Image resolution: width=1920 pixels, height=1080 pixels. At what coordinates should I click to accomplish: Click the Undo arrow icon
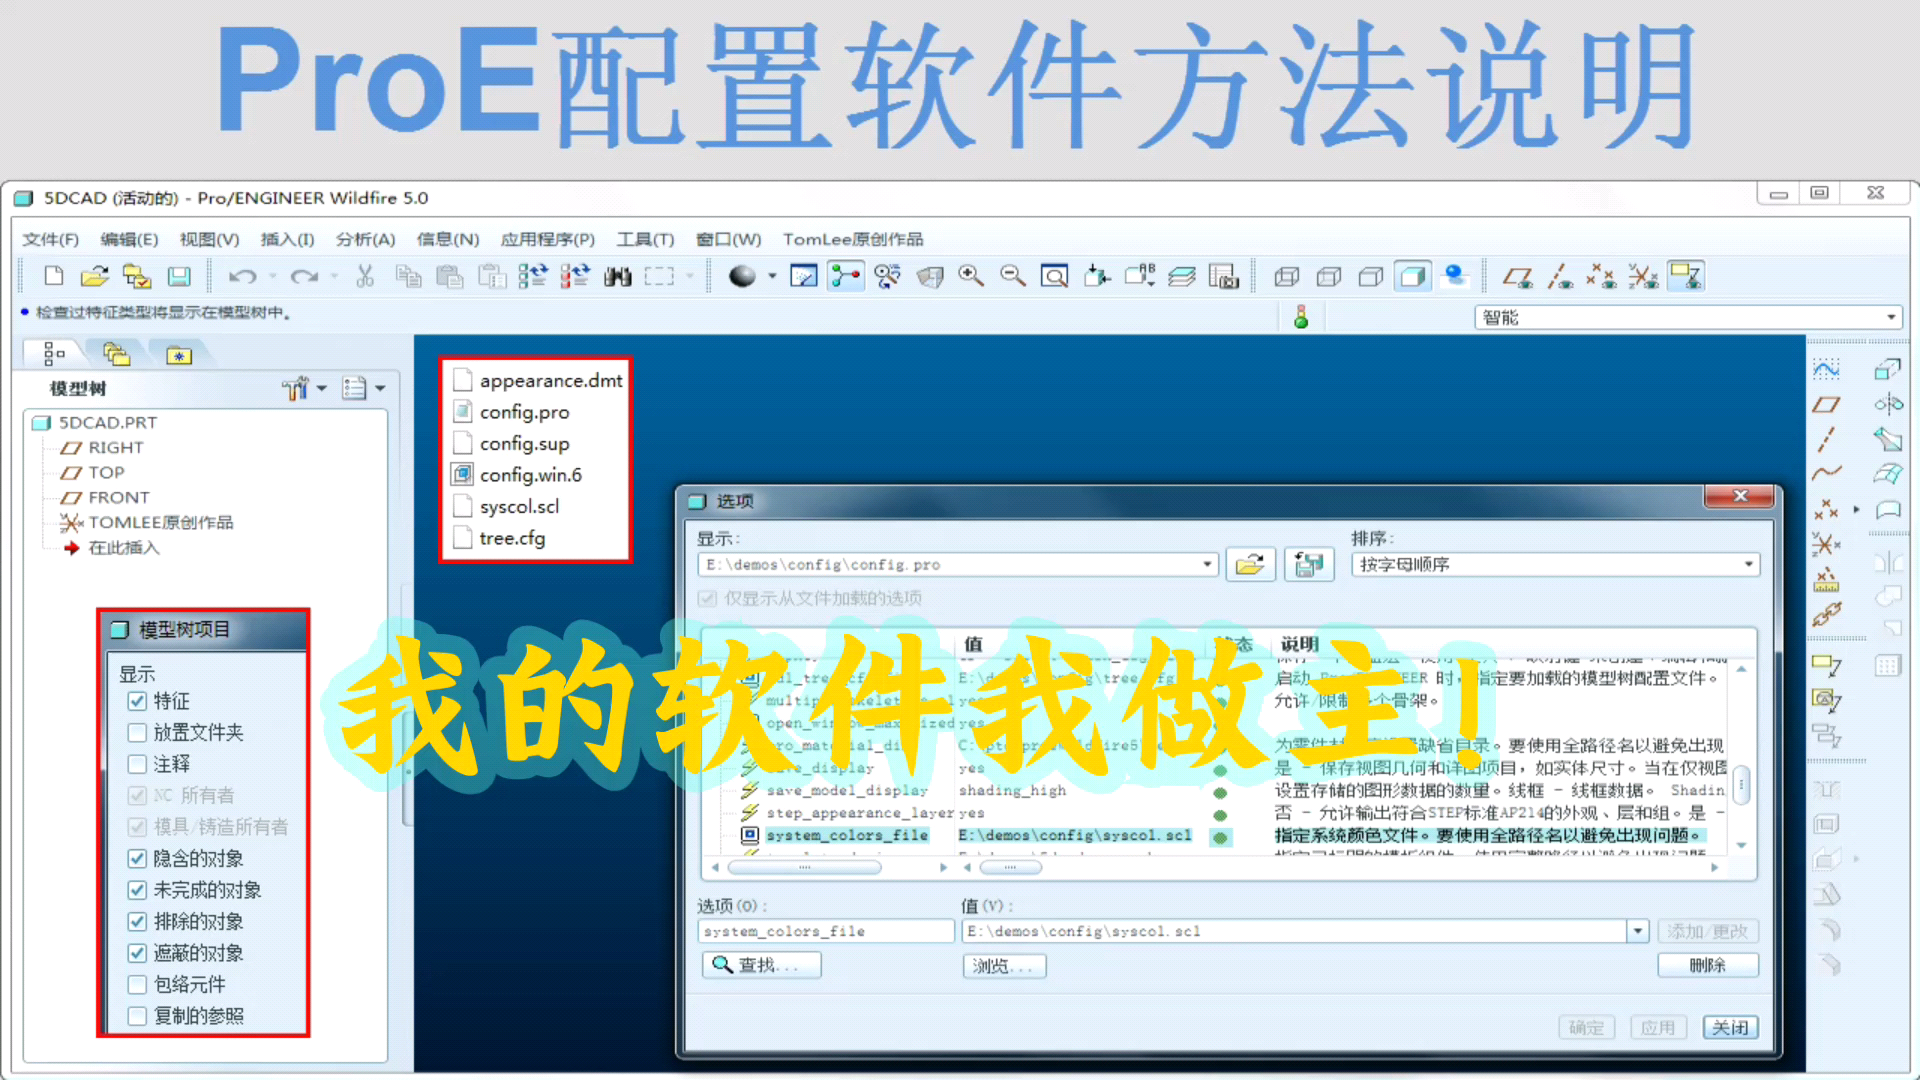pyautogui.click(x=241, y=276)
